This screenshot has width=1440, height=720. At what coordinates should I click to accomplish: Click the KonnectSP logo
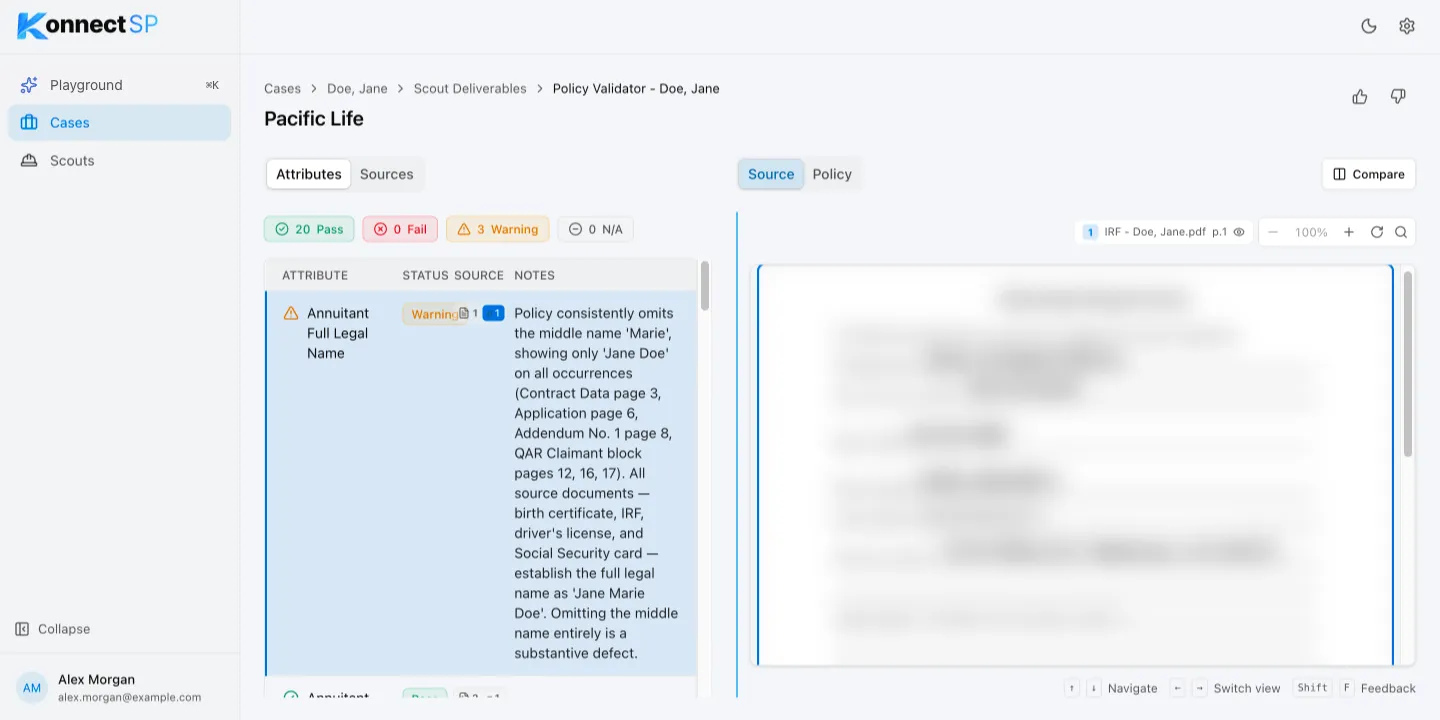[88, 25]
